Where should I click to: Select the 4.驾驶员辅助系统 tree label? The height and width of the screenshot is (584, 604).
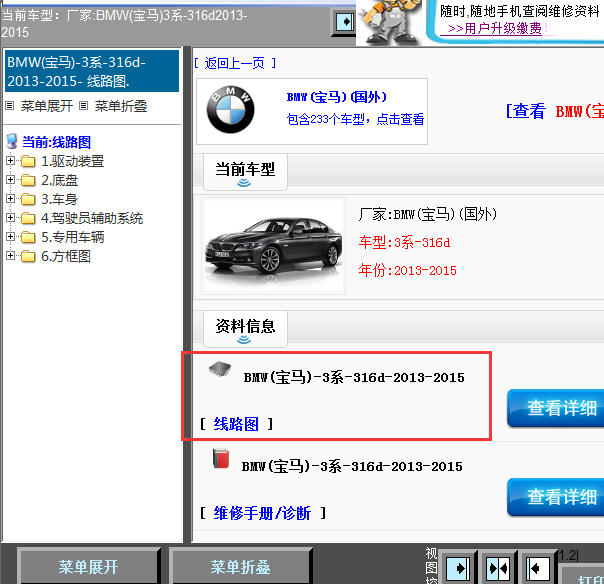92,218
